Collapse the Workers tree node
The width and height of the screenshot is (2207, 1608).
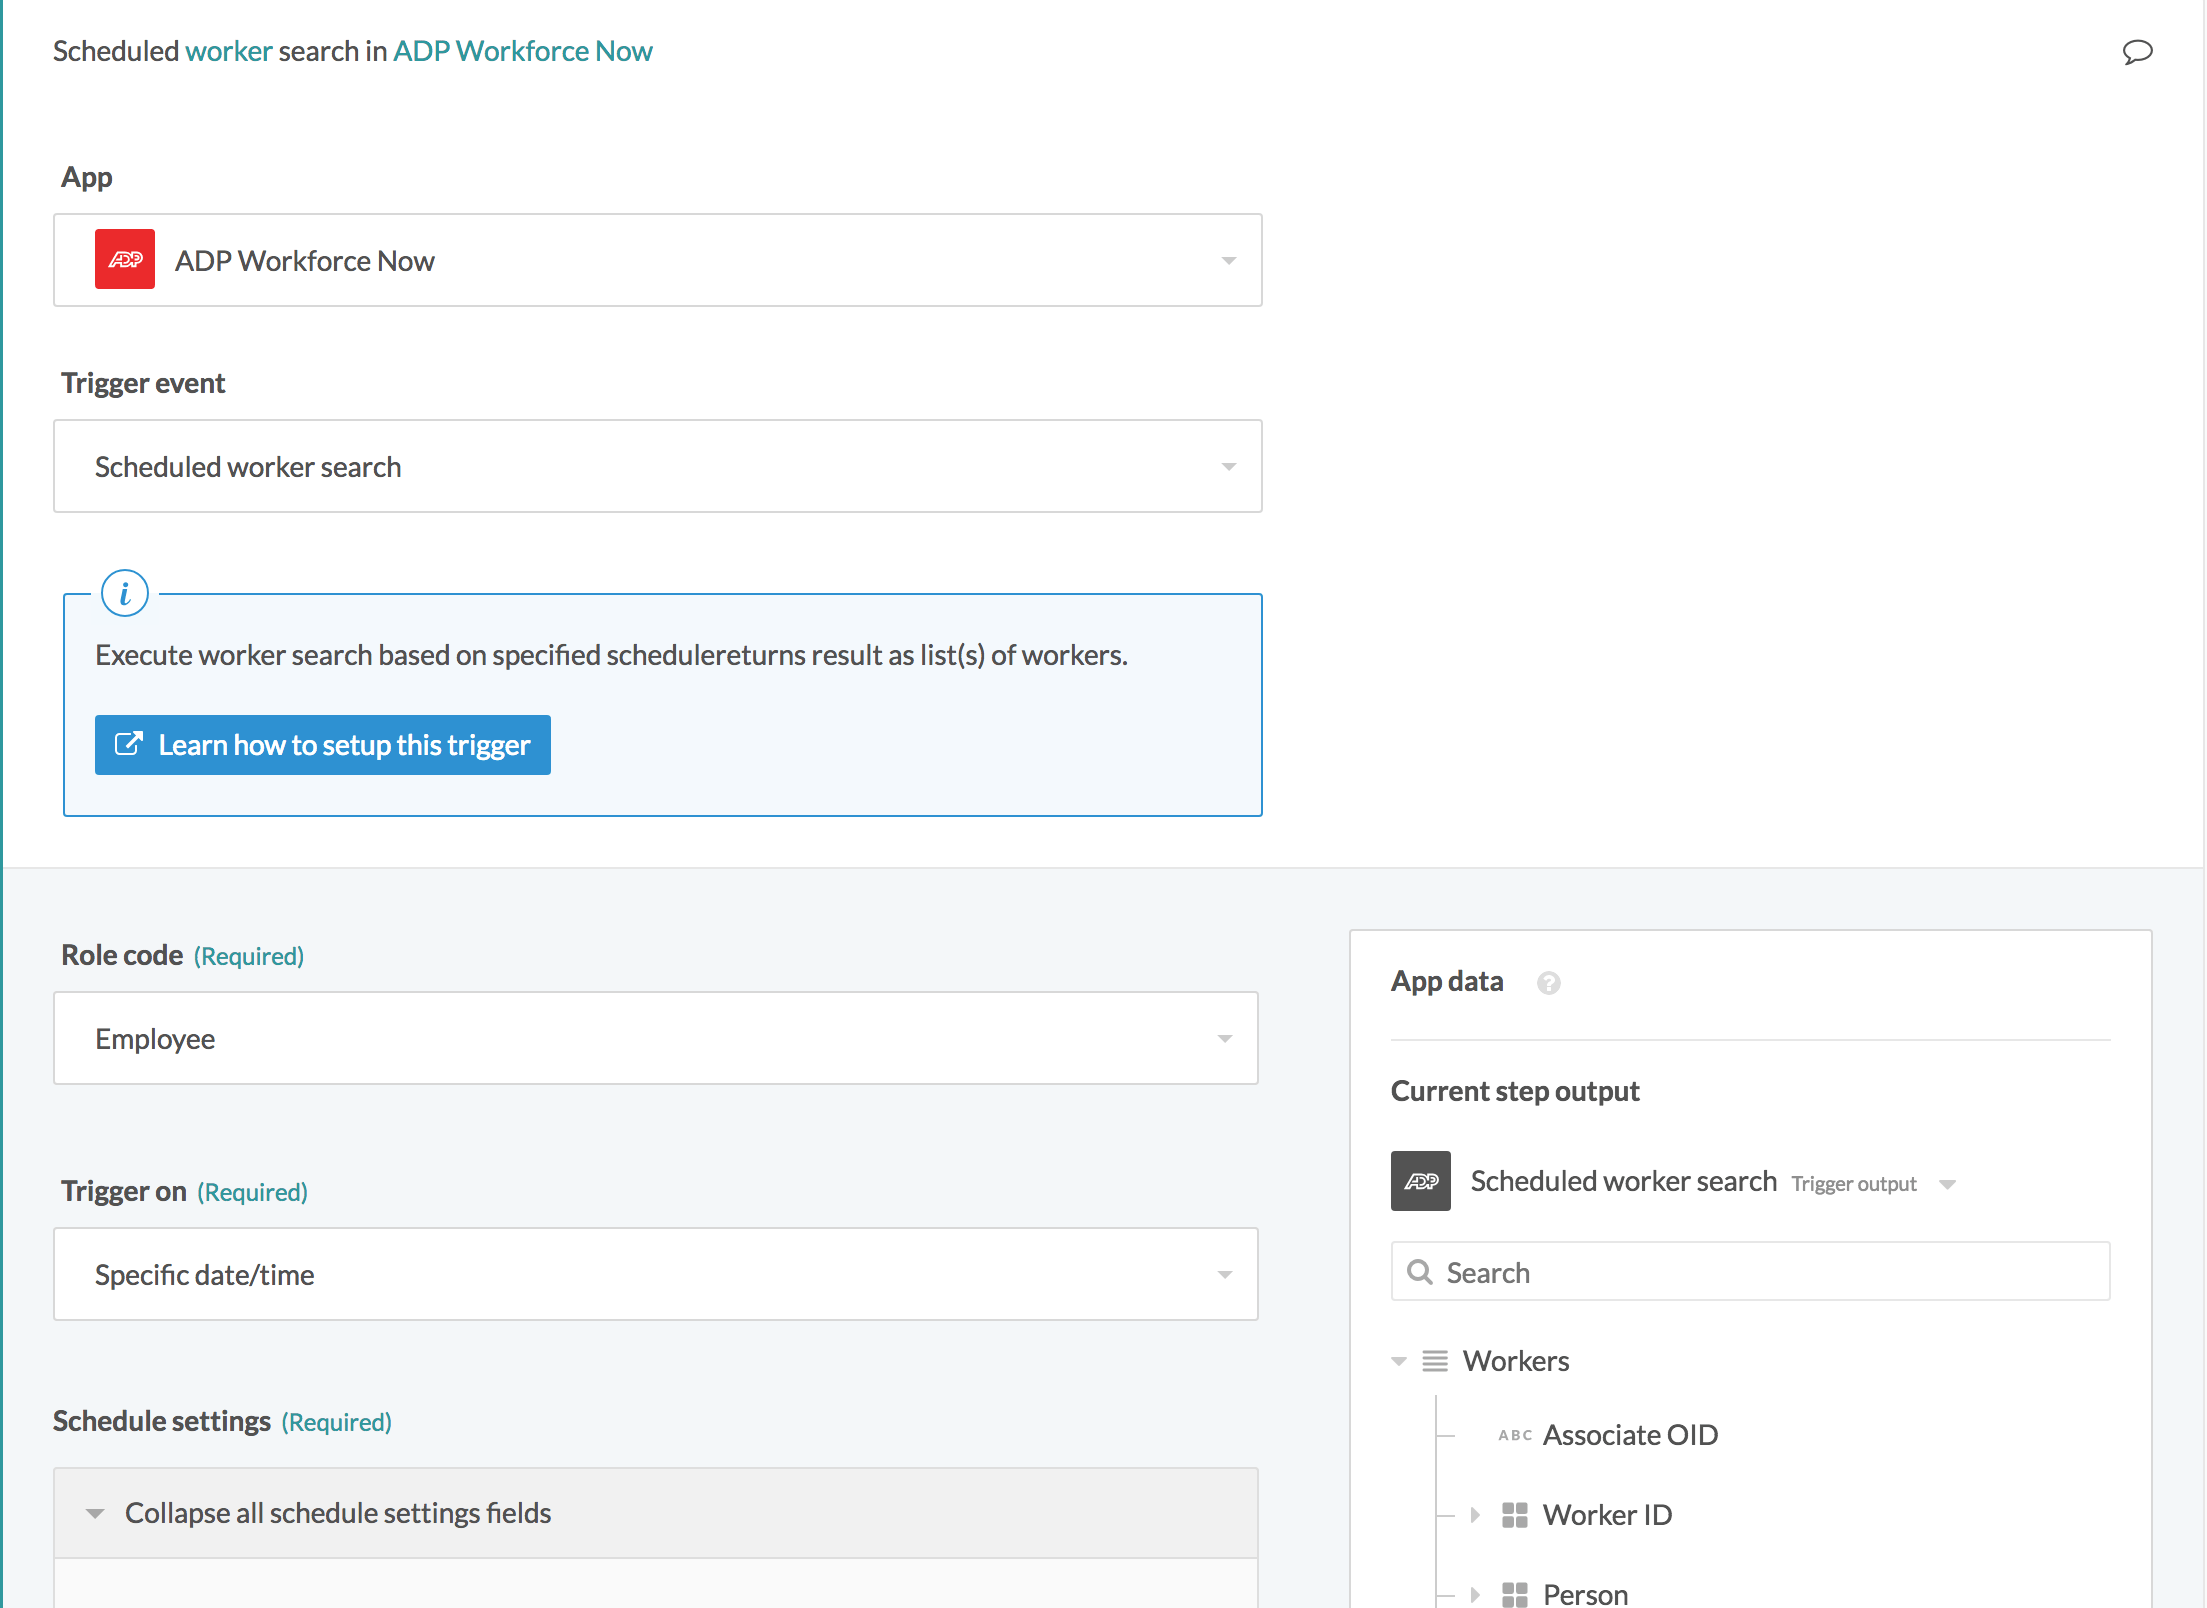1397,1360
